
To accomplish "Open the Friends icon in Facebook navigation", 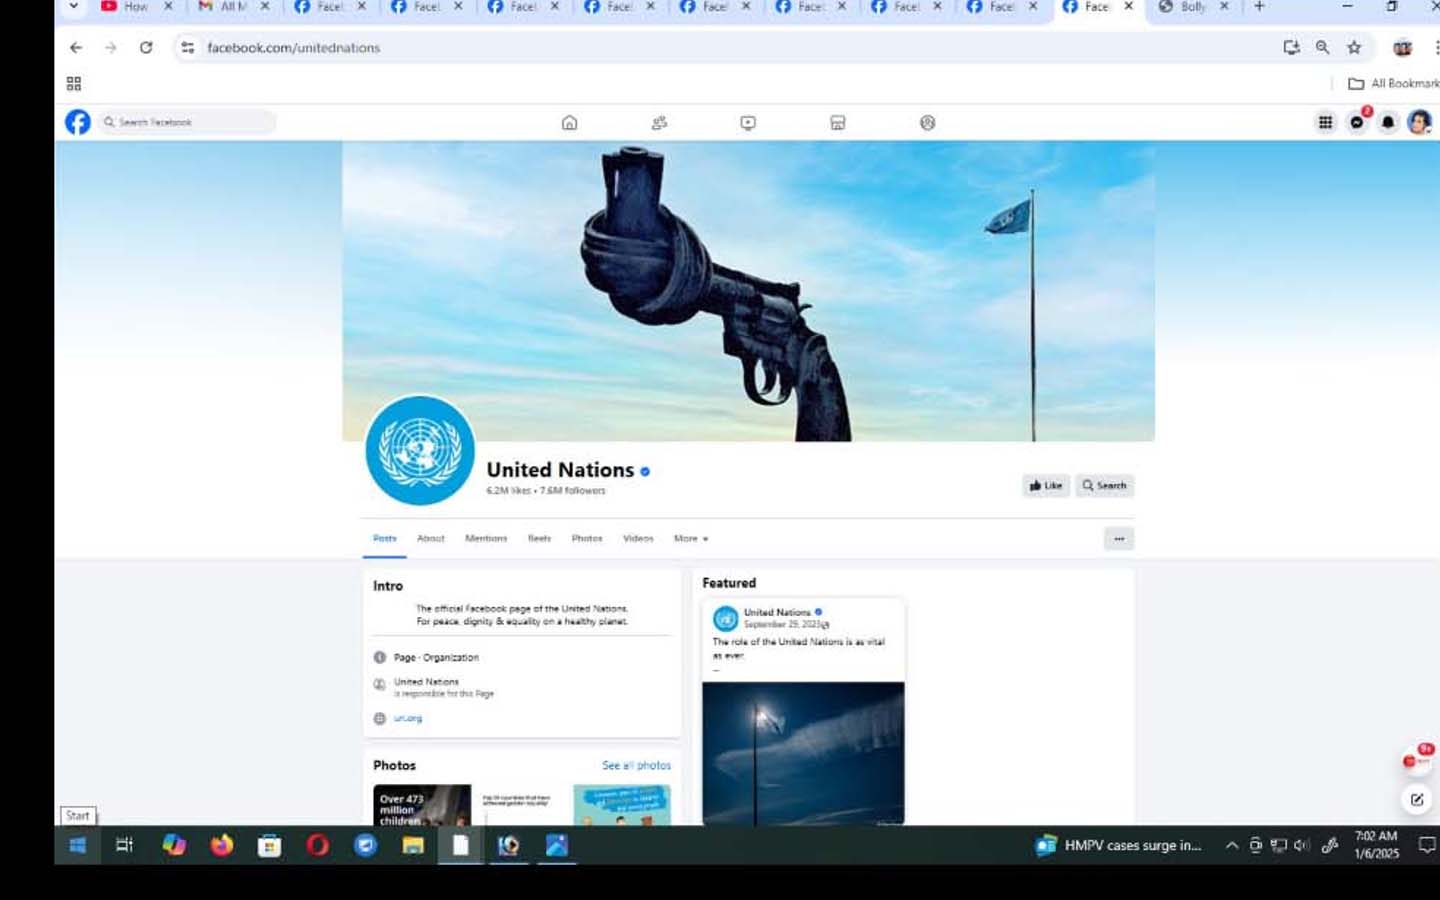I will coord(659,123).
